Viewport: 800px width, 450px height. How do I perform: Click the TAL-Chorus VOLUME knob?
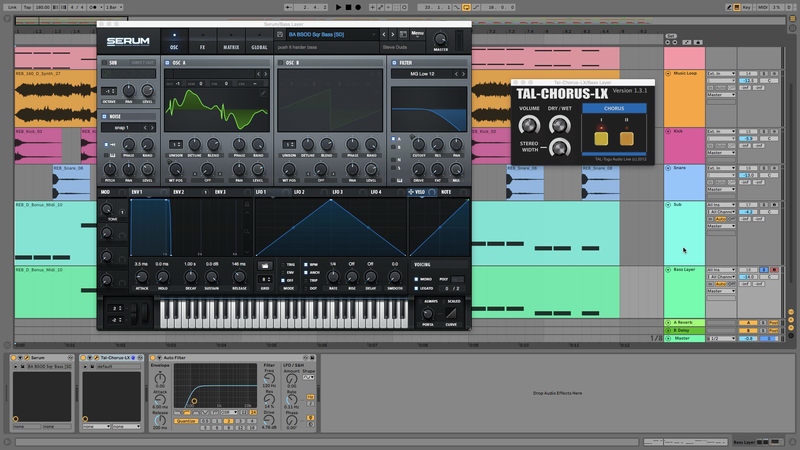529,125
